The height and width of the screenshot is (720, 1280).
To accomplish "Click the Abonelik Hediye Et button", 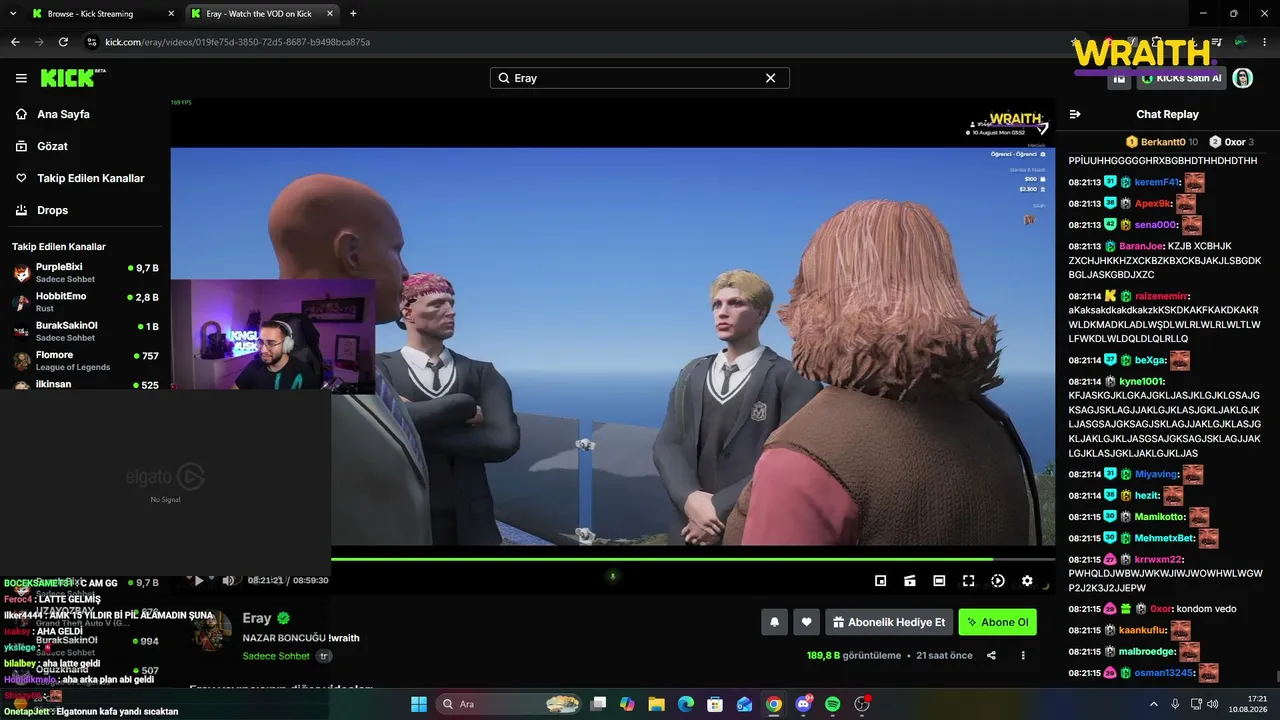I will (888, 622).
